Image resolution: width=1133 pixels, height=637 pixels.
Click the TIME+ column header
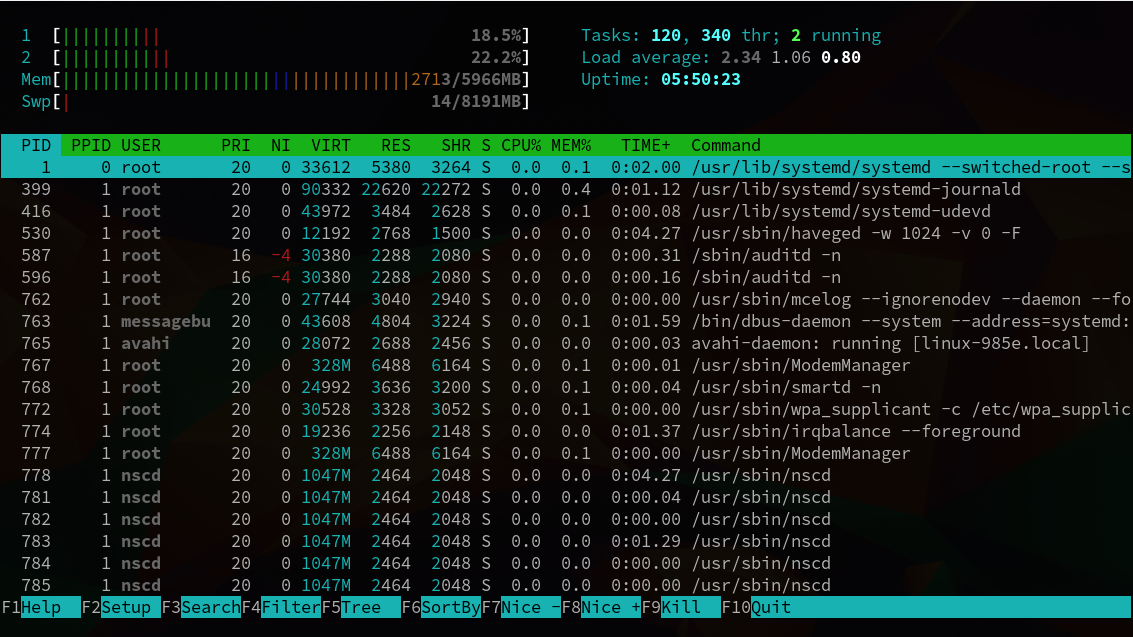point(646,145)
